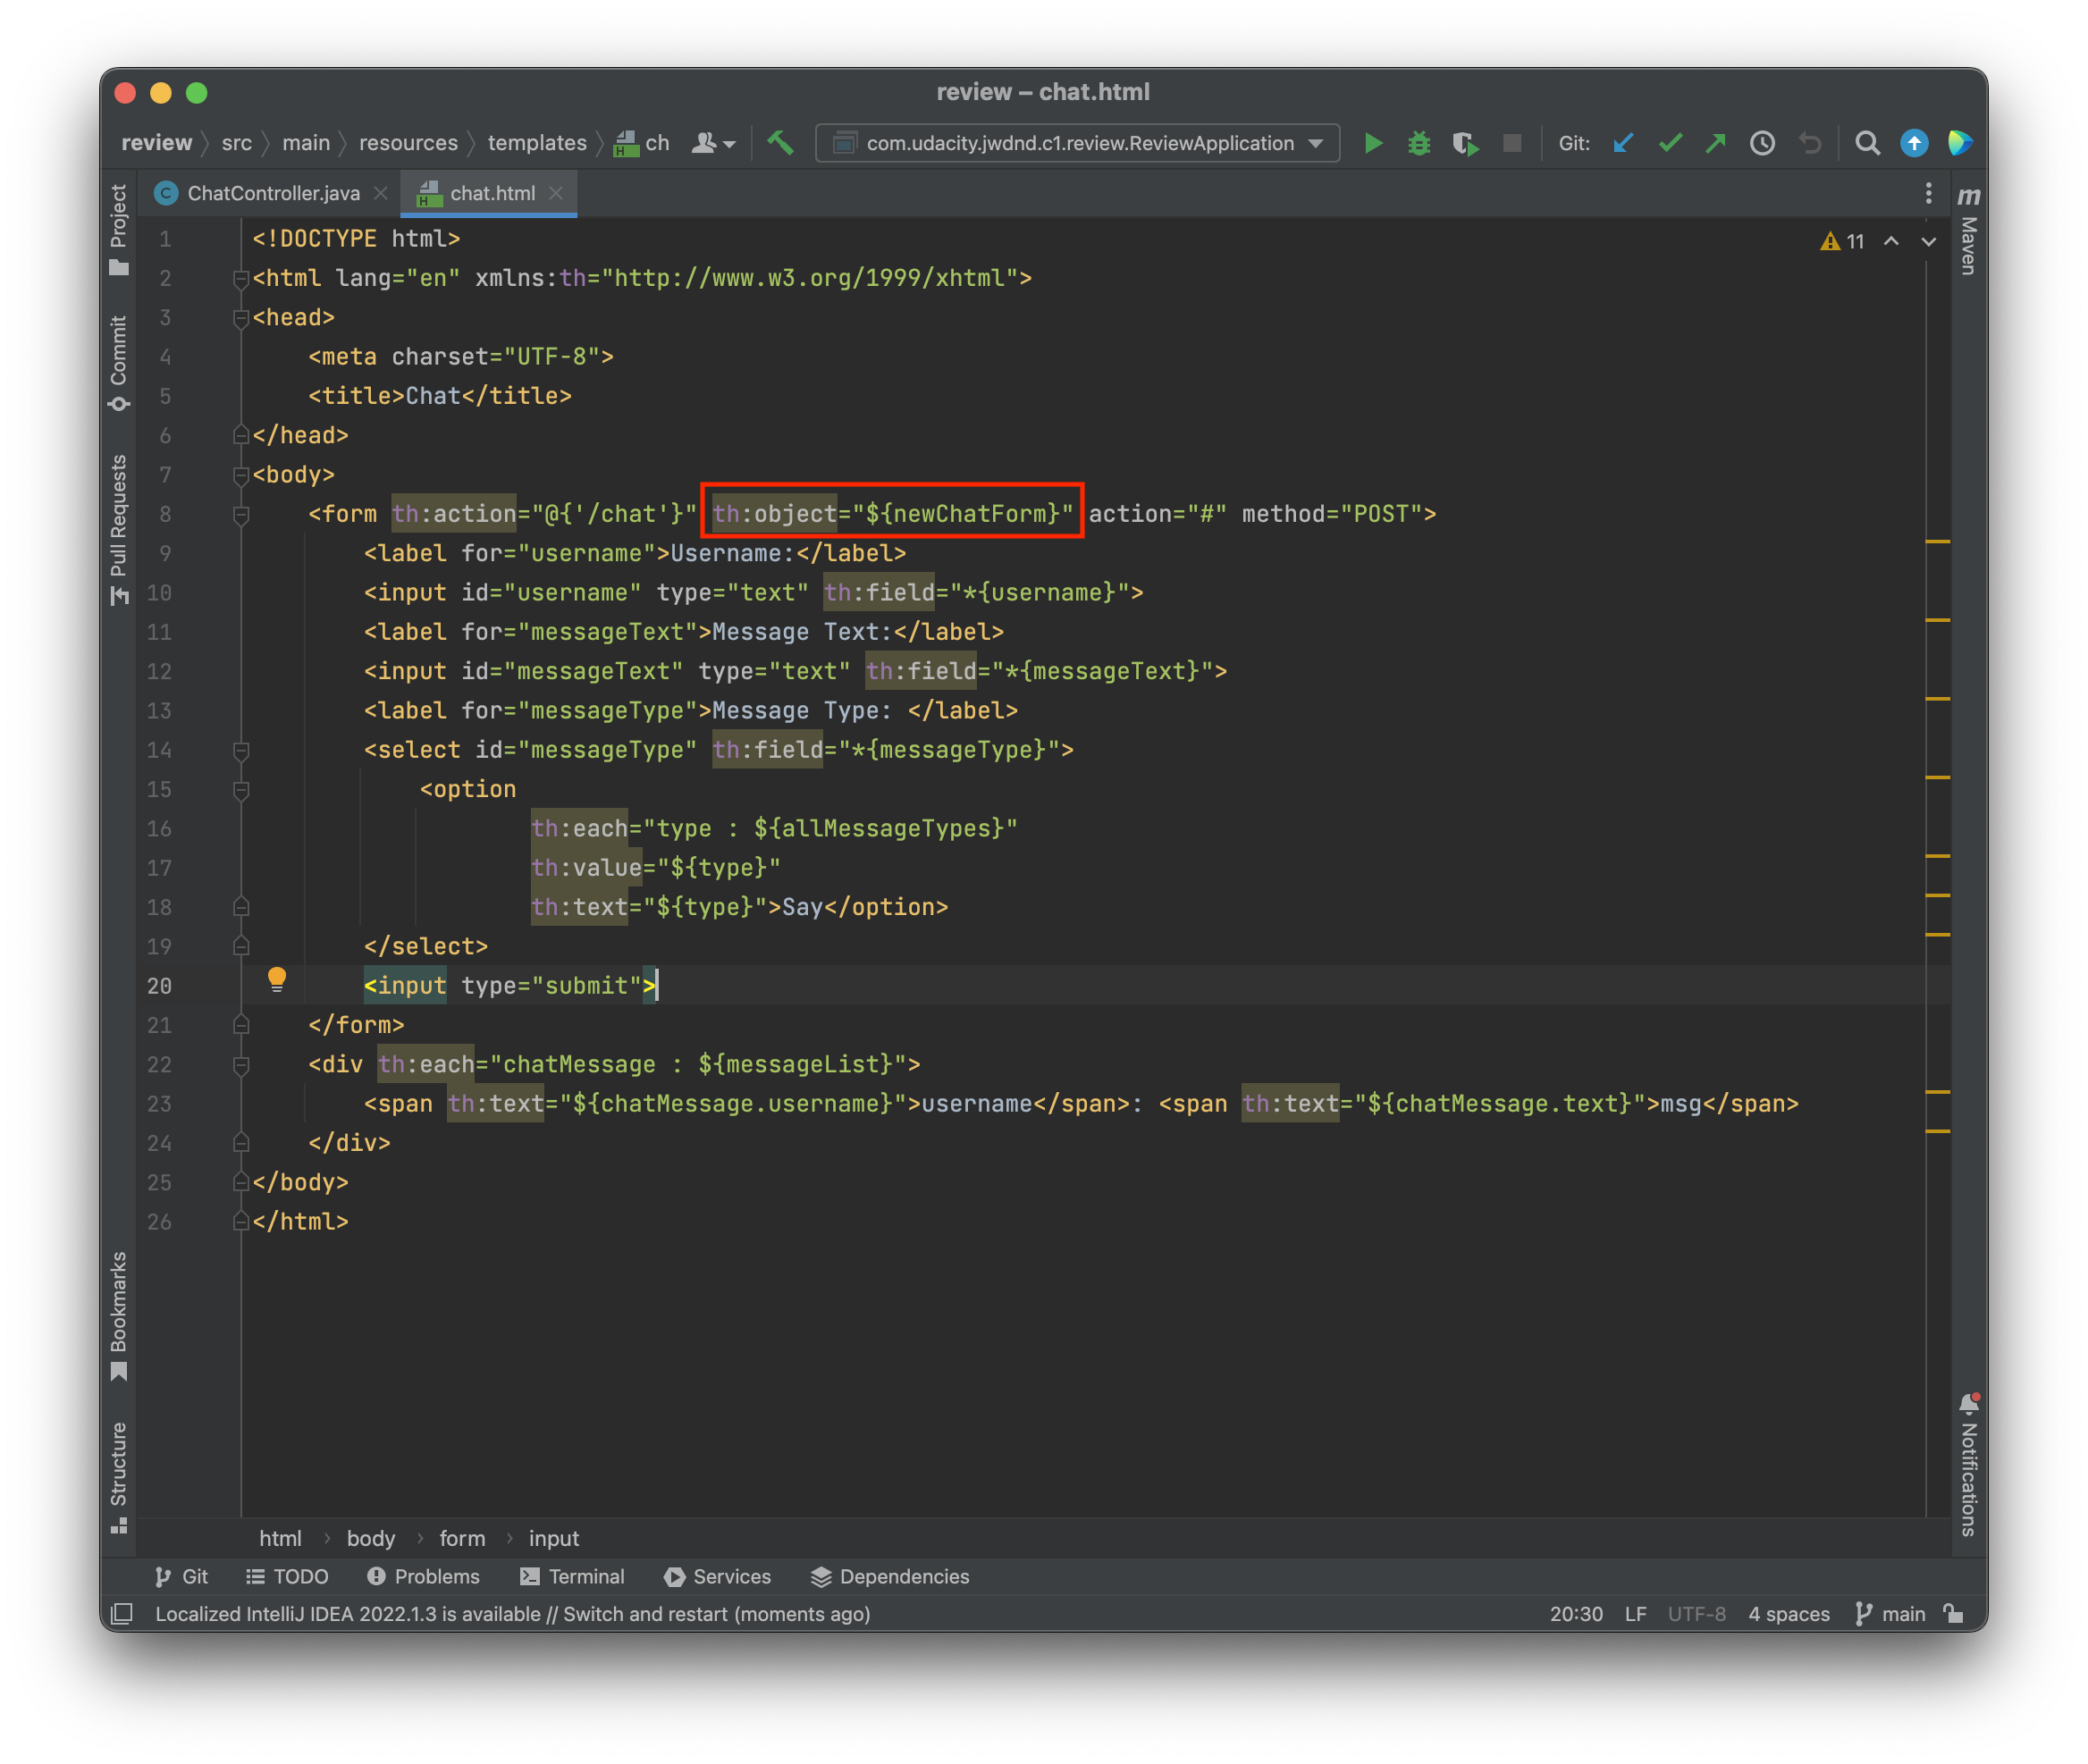Collapse the body tag fold on line 7

pos(241,475)
